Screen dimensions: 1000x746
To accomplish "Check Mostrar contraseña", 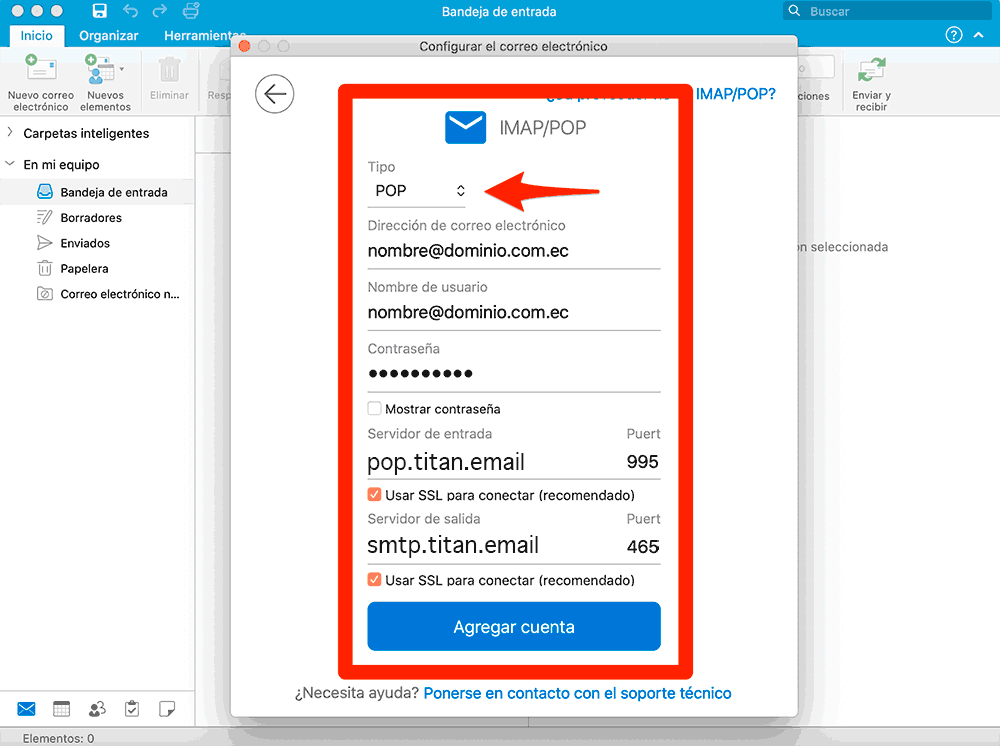I will pyautogui.click(x=374, y=408).
